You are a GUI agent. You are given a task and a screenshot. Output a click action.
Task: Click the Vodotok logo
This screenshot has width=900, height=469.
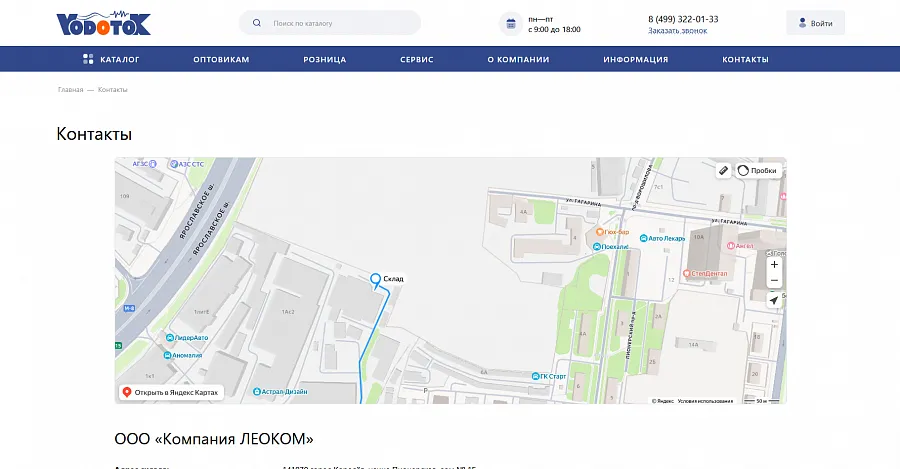(103, 24)
